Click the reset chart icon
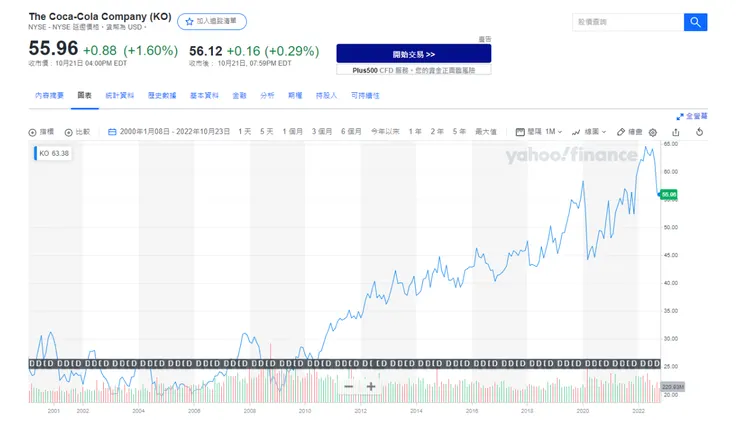 point(699,132)
